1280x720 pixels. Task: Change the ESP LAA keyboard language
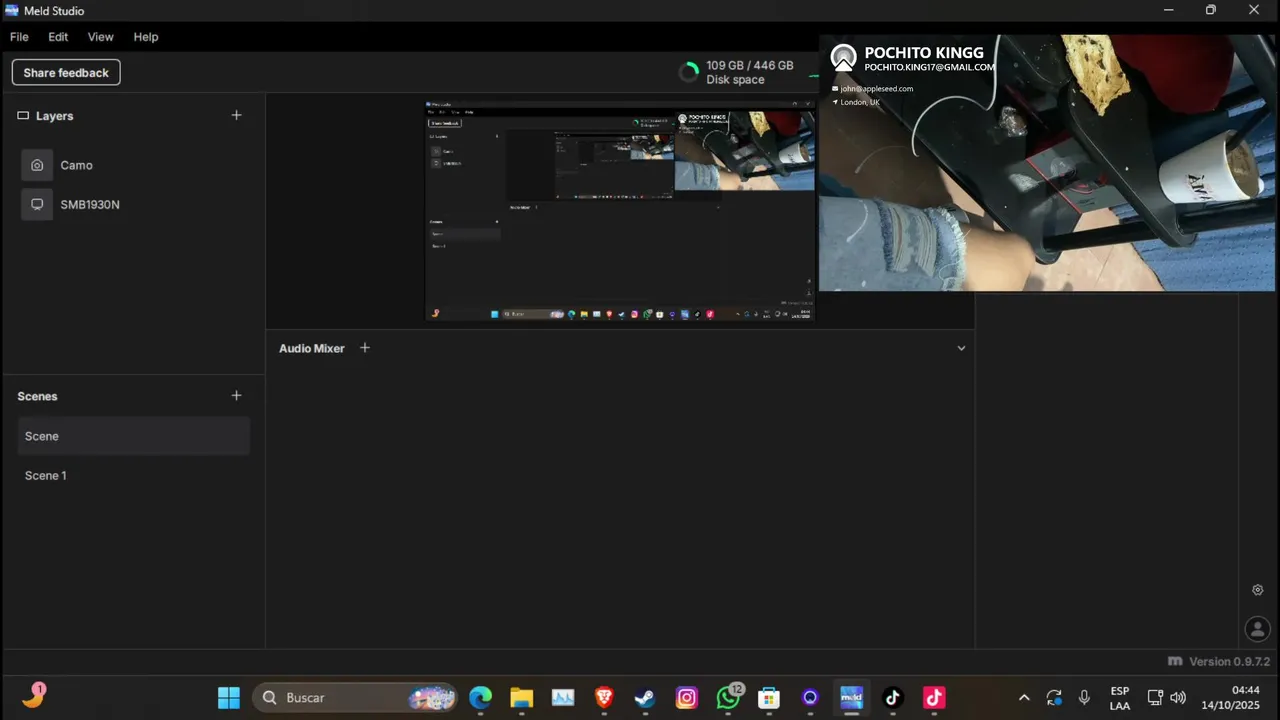1120,698
